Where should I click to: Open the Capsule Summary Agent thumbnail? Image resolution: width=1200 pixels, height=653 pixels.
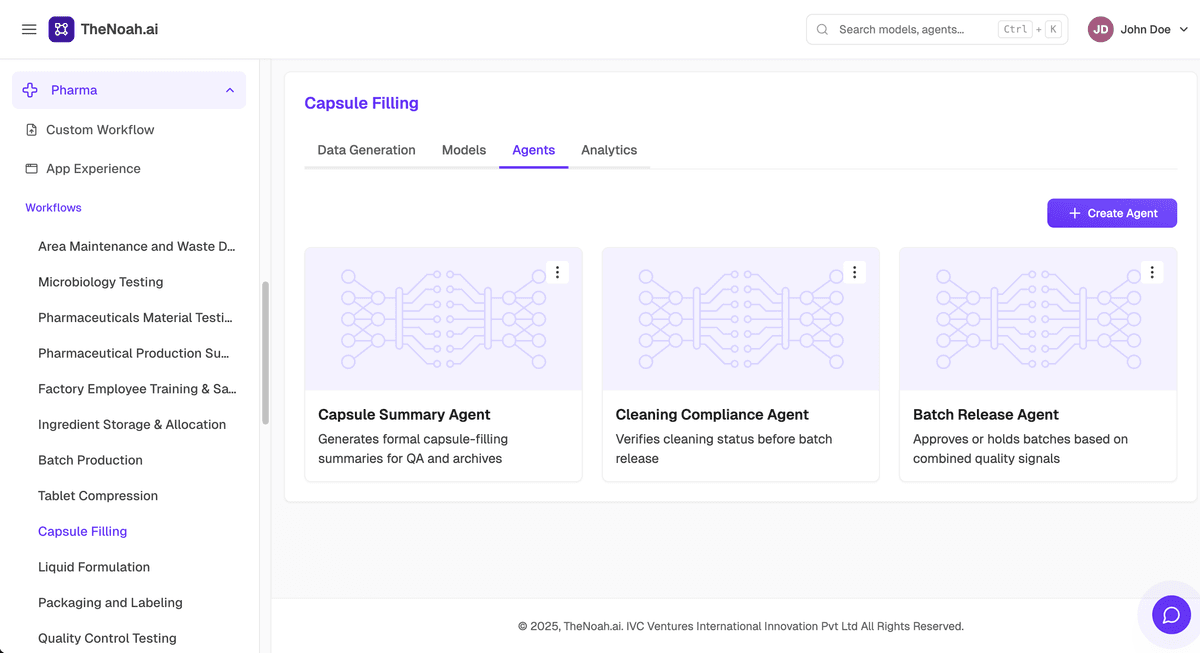443,319
